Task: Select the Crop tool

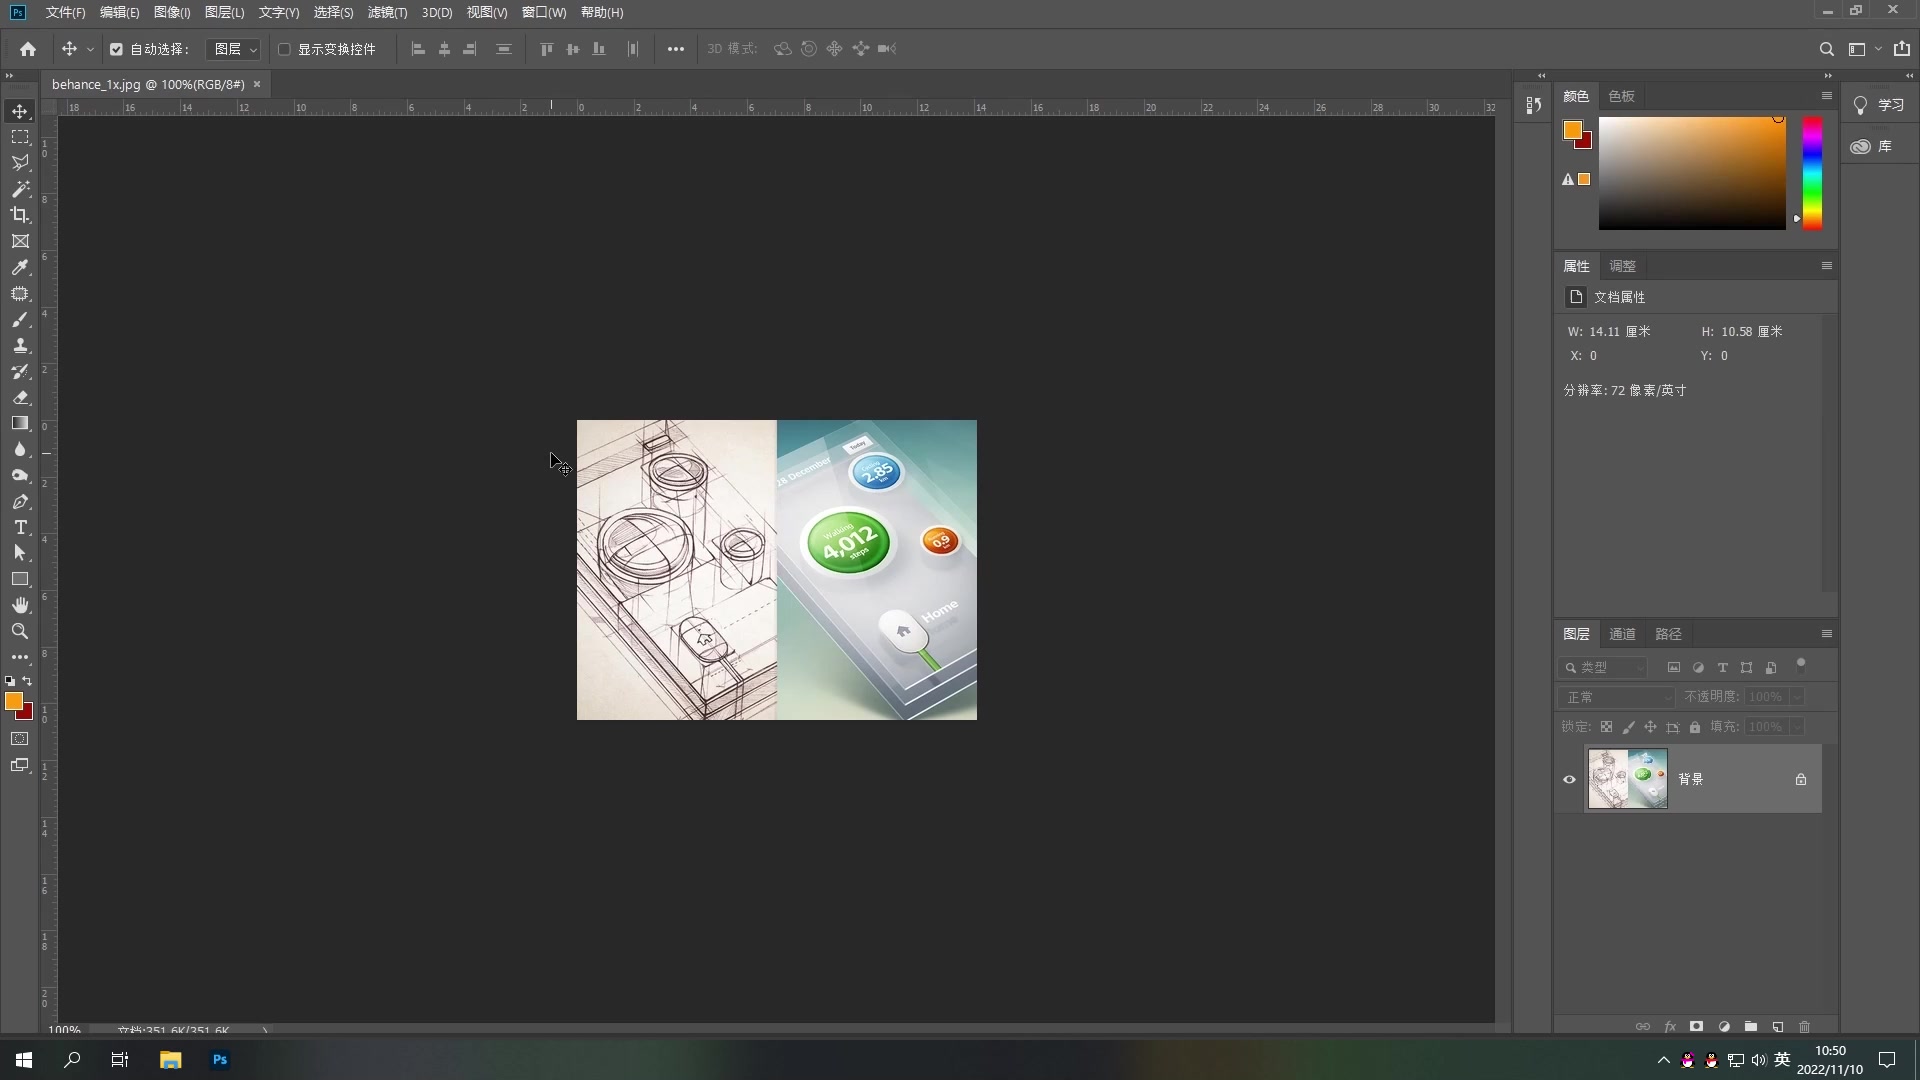Action: coord(20,215)
